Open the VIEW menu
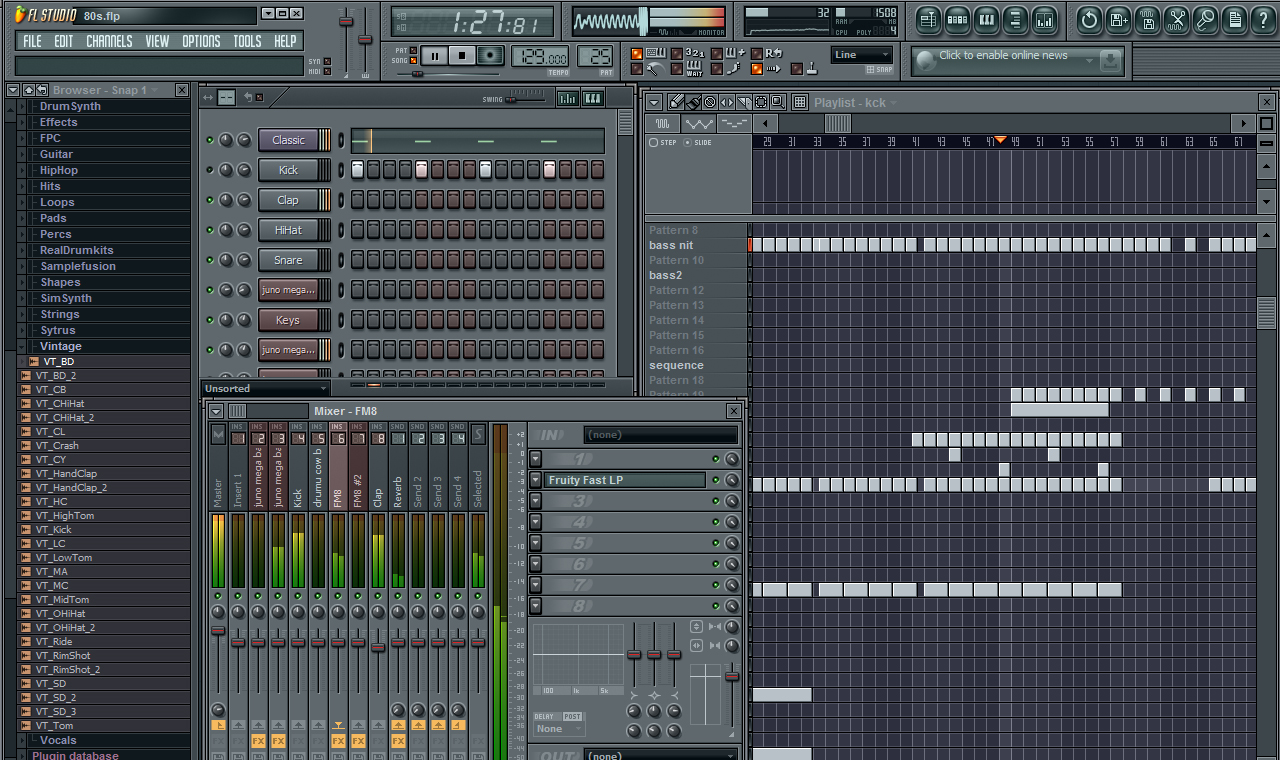 157,41
